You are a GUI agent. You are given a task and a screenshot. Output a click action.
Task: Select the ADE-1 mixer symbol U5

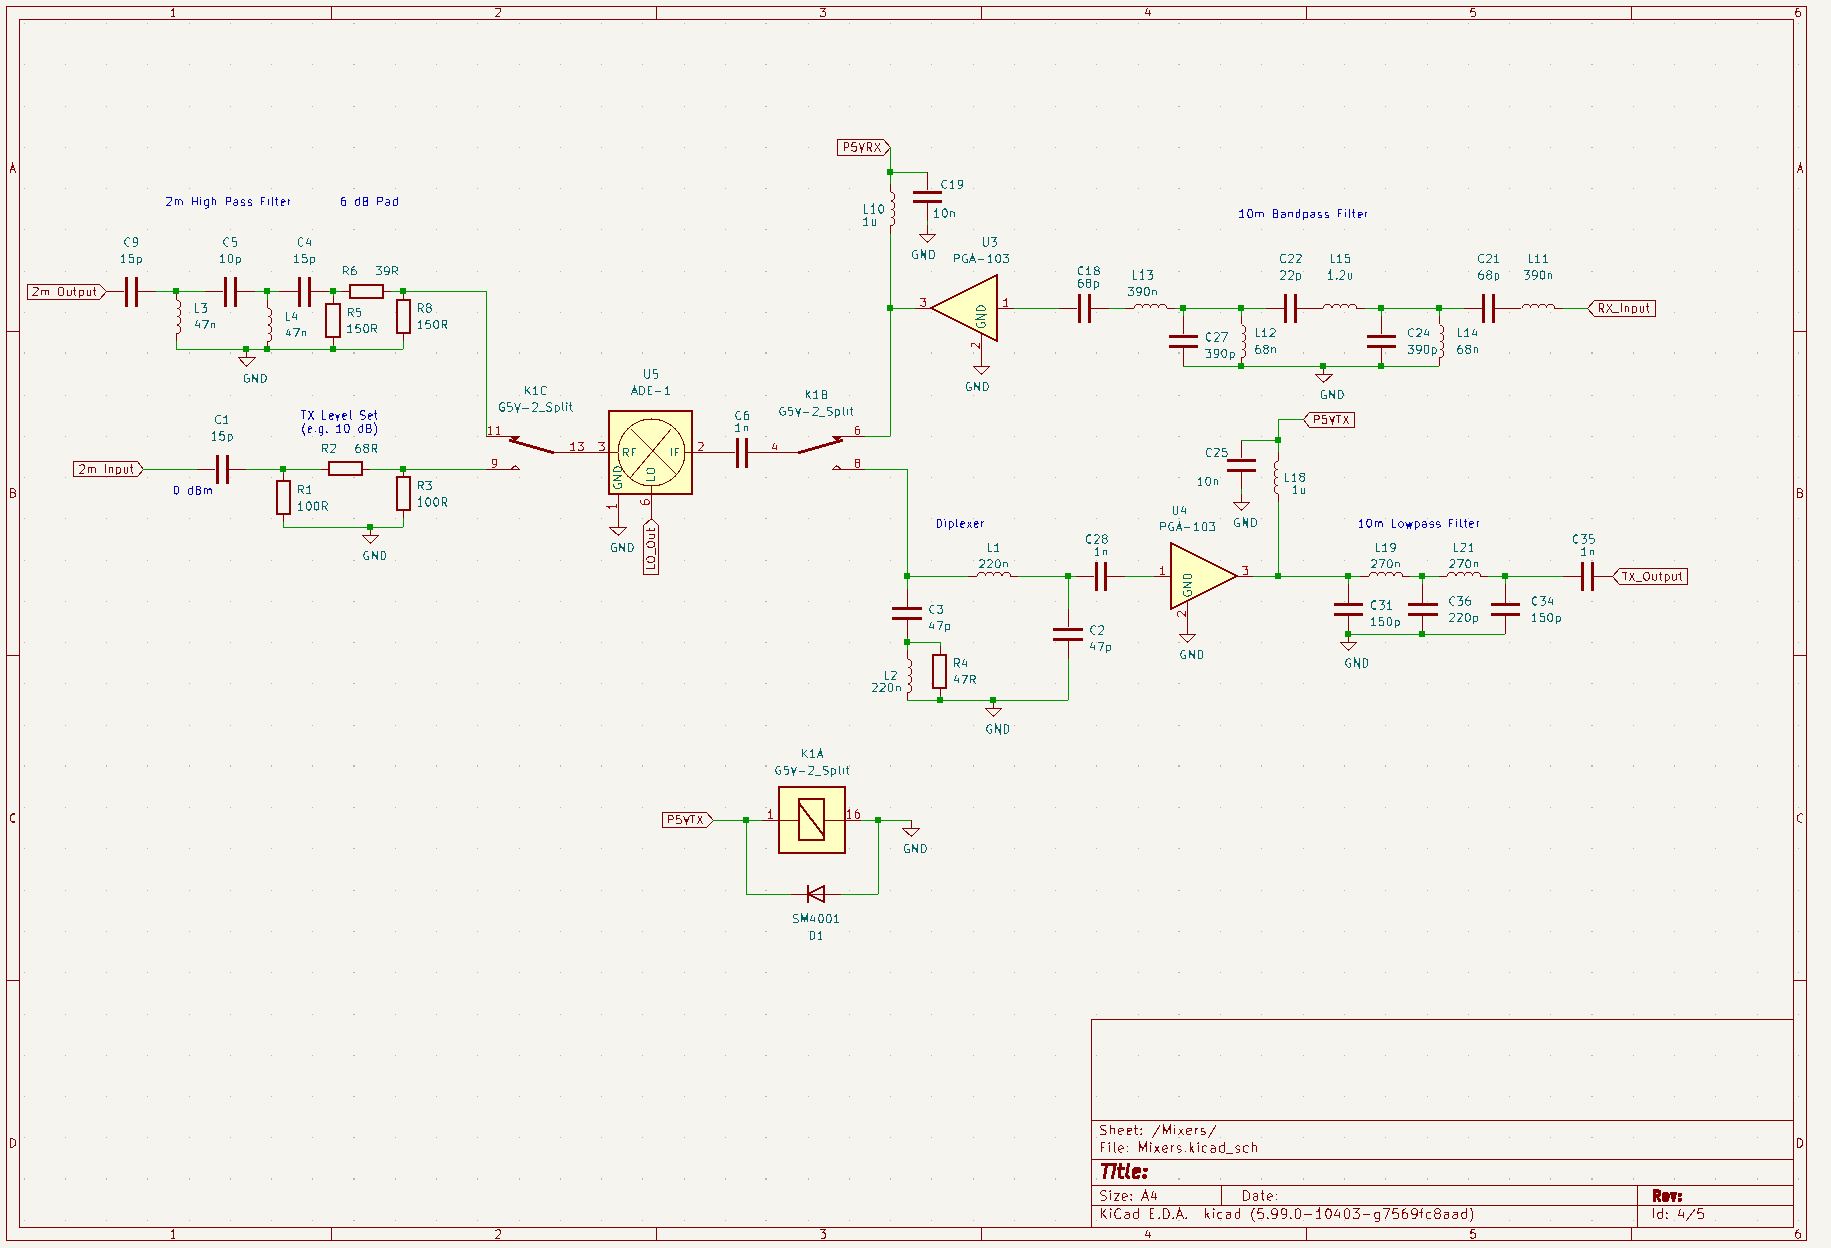pyautogui.click(x=650, y=452)
